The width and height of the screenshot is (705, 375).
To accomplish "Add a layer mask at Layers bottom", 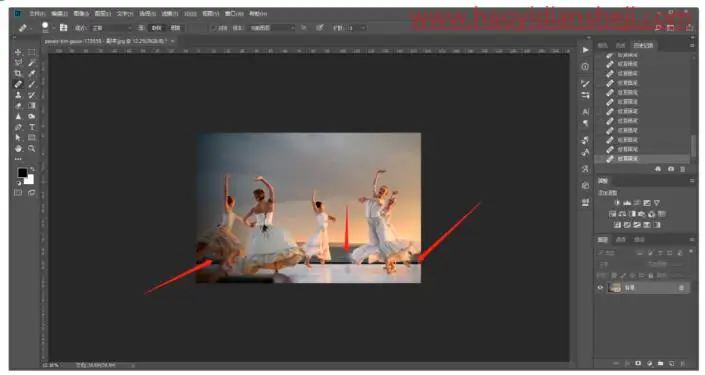I will pos(638,363).
